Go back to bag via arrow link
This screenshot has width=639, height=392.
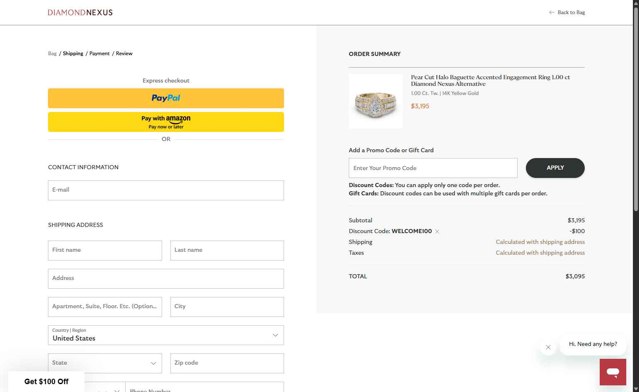pos(567,12)
